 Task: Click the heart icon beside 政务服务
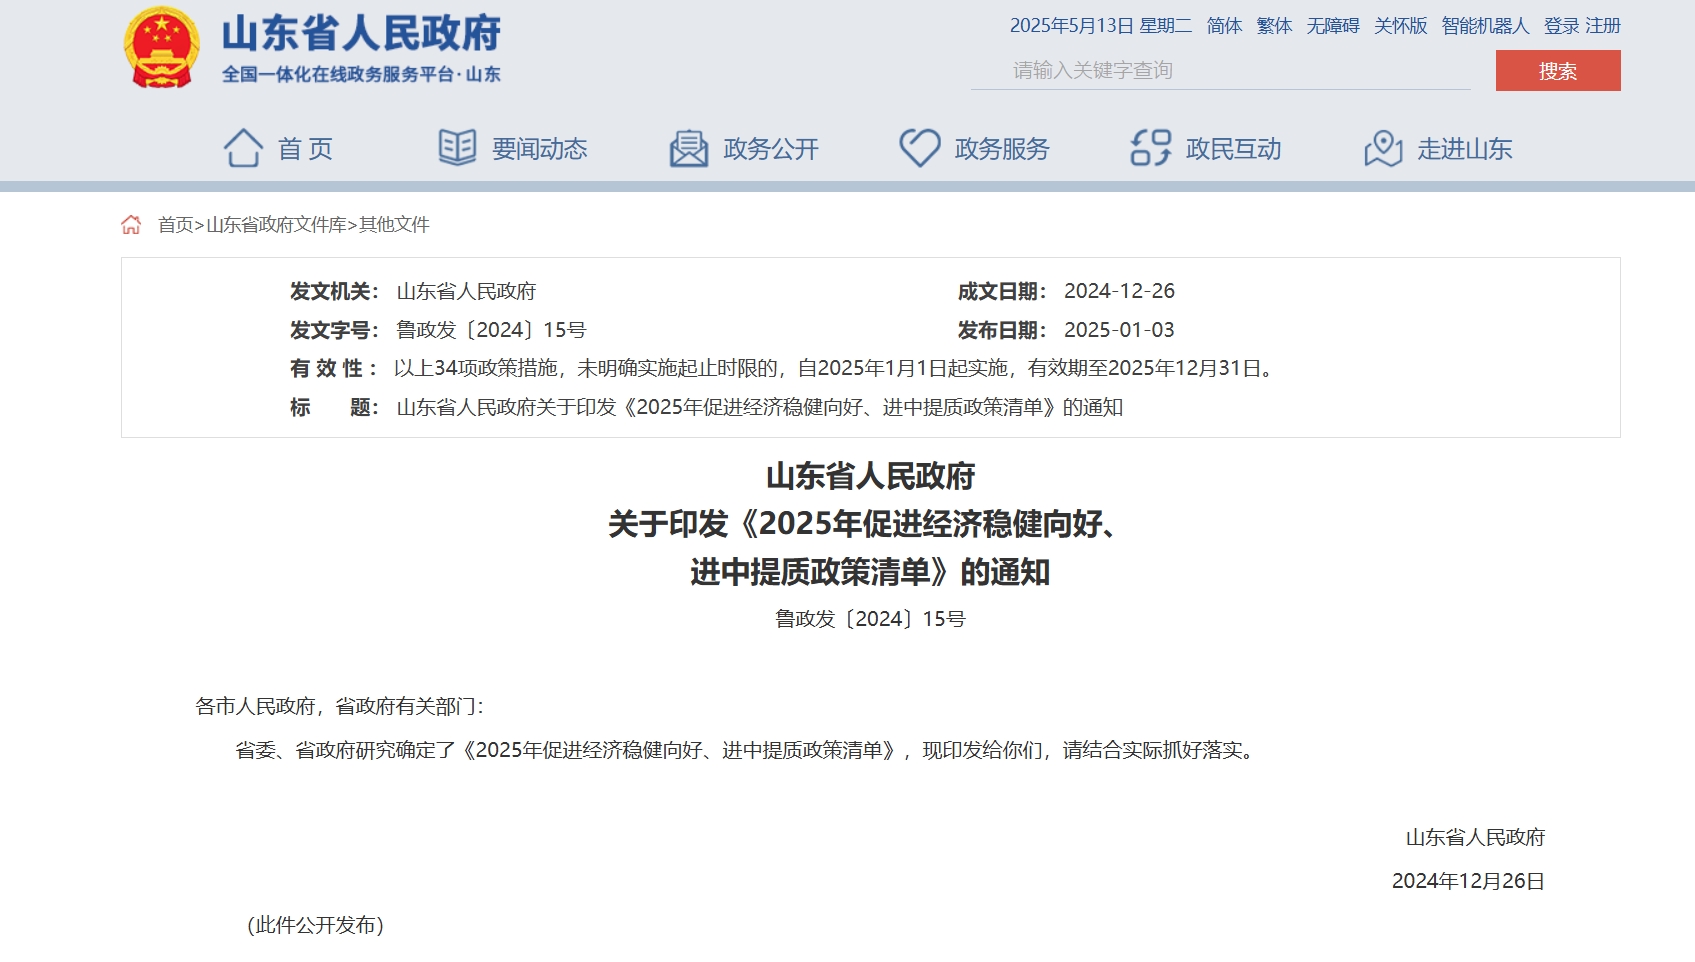click(x=919, y=148)
